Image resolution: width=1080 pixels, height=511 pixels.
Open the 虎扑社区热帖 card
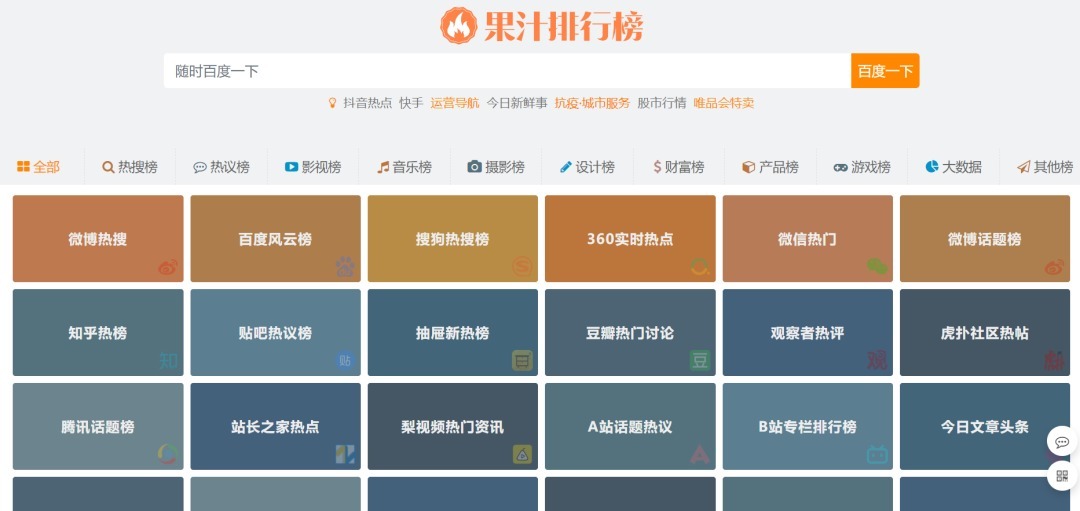click(x=985, y=333)
